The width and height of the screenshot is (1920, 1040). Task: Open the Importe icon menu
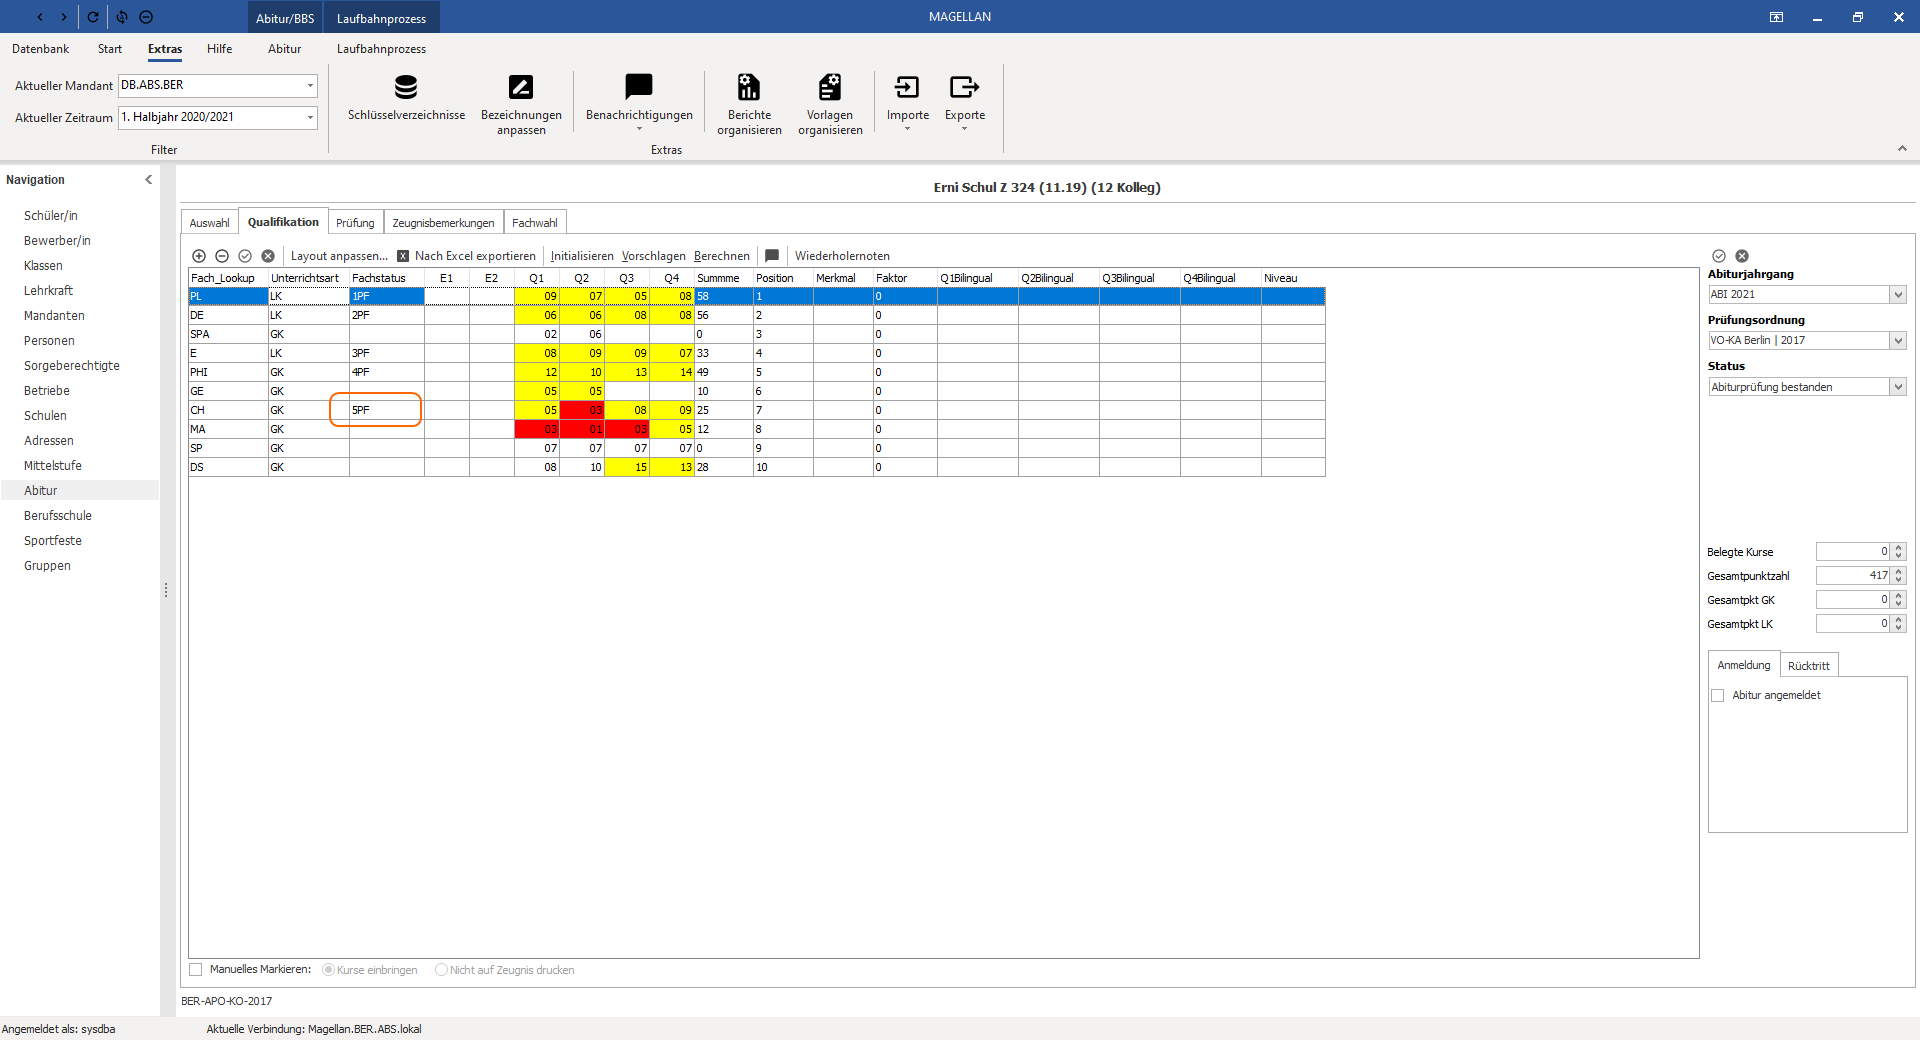coord(907,88)
